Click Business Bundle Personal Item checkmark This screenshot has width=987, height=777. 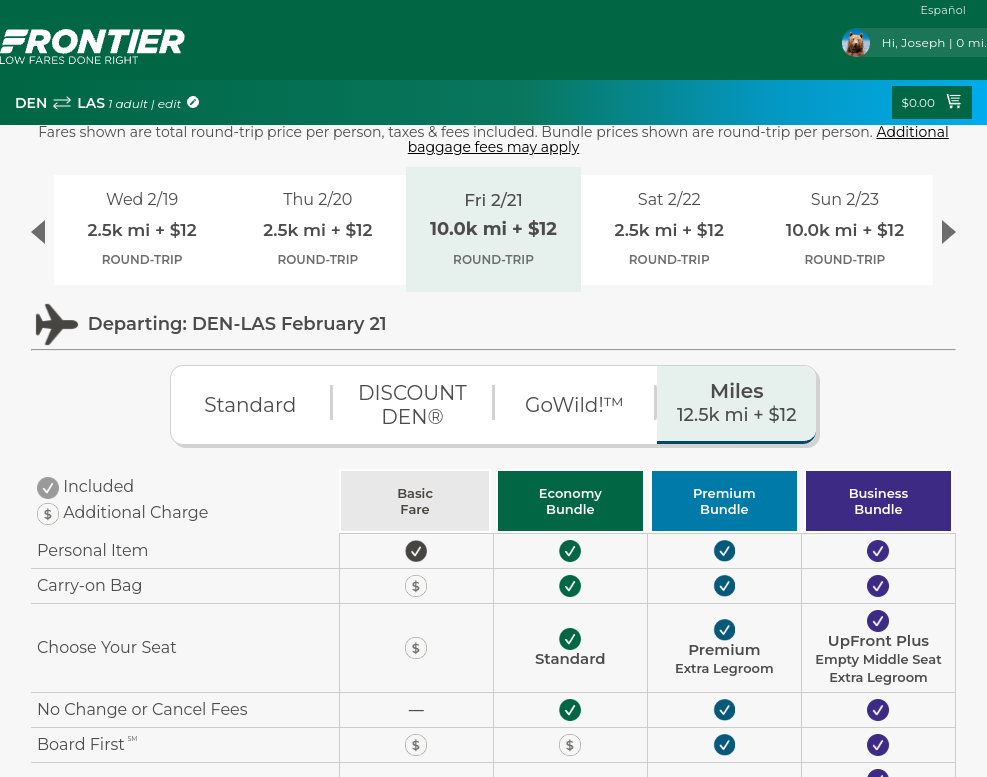[877, 551]
